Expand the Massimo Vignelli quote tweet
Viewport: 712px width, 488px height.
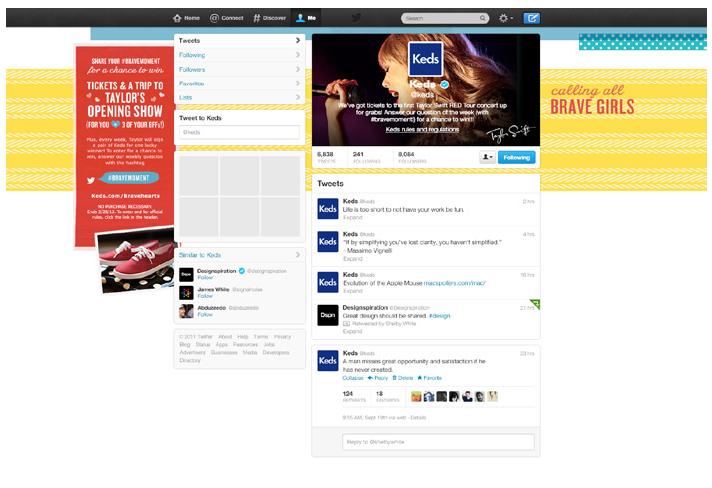353,259
